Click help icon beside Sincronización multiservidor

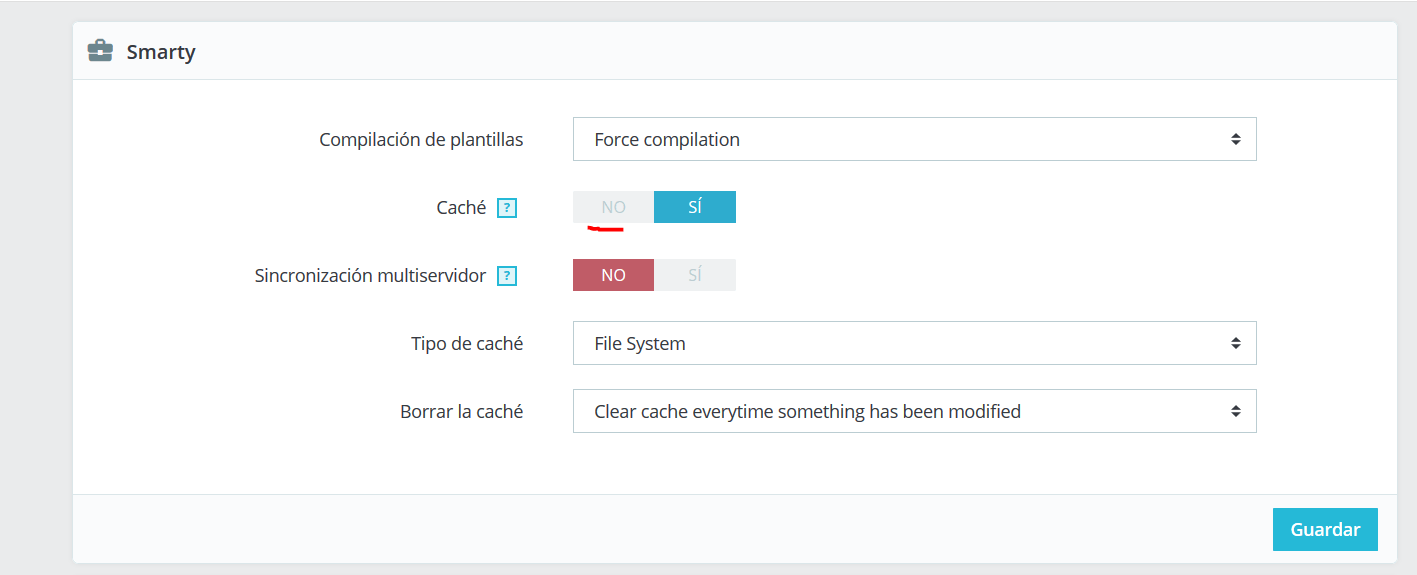click(x=507, y=276)
